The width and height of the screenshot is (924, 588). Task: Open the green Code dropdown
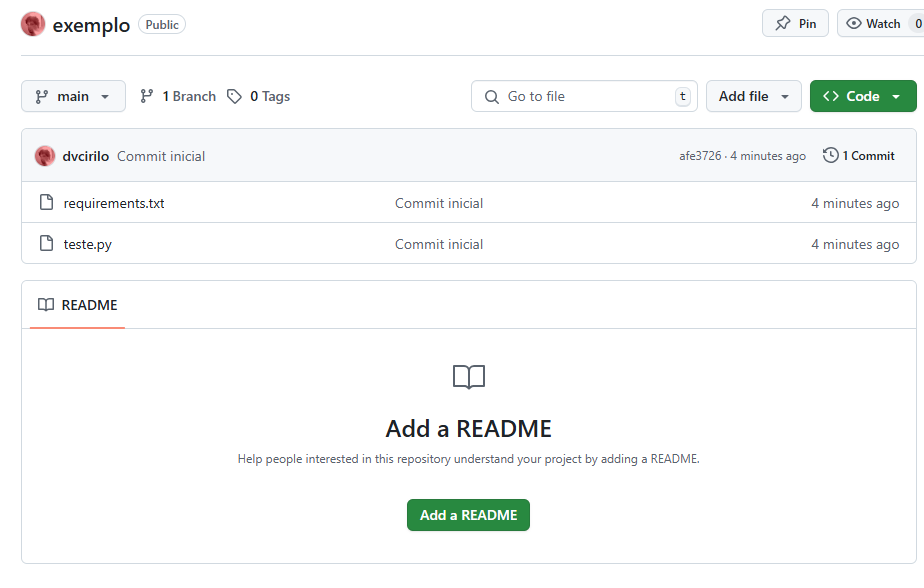point(862,96)
